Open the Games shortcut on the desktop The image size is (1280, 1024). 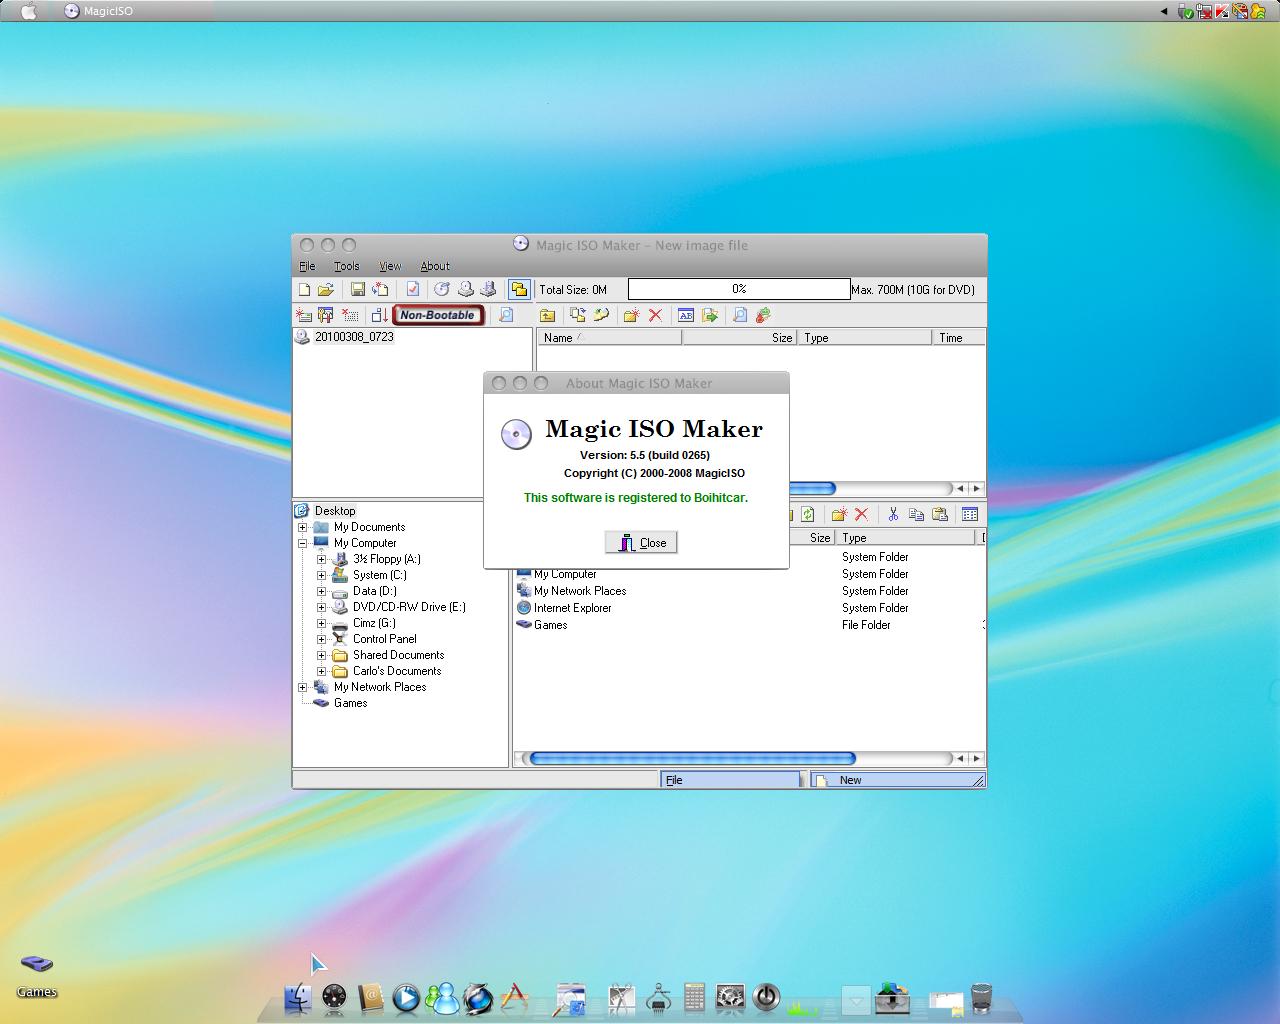(37, 976)
